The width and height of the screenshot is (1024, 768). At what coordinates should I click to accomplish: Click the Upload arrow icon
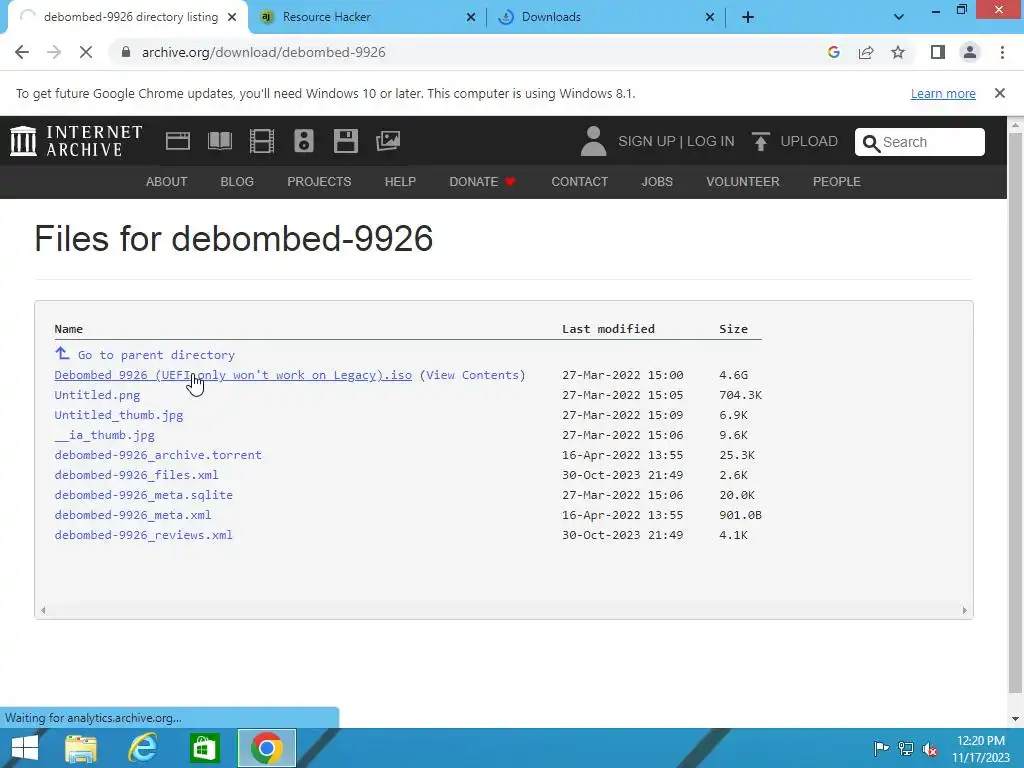coord(760,141)
